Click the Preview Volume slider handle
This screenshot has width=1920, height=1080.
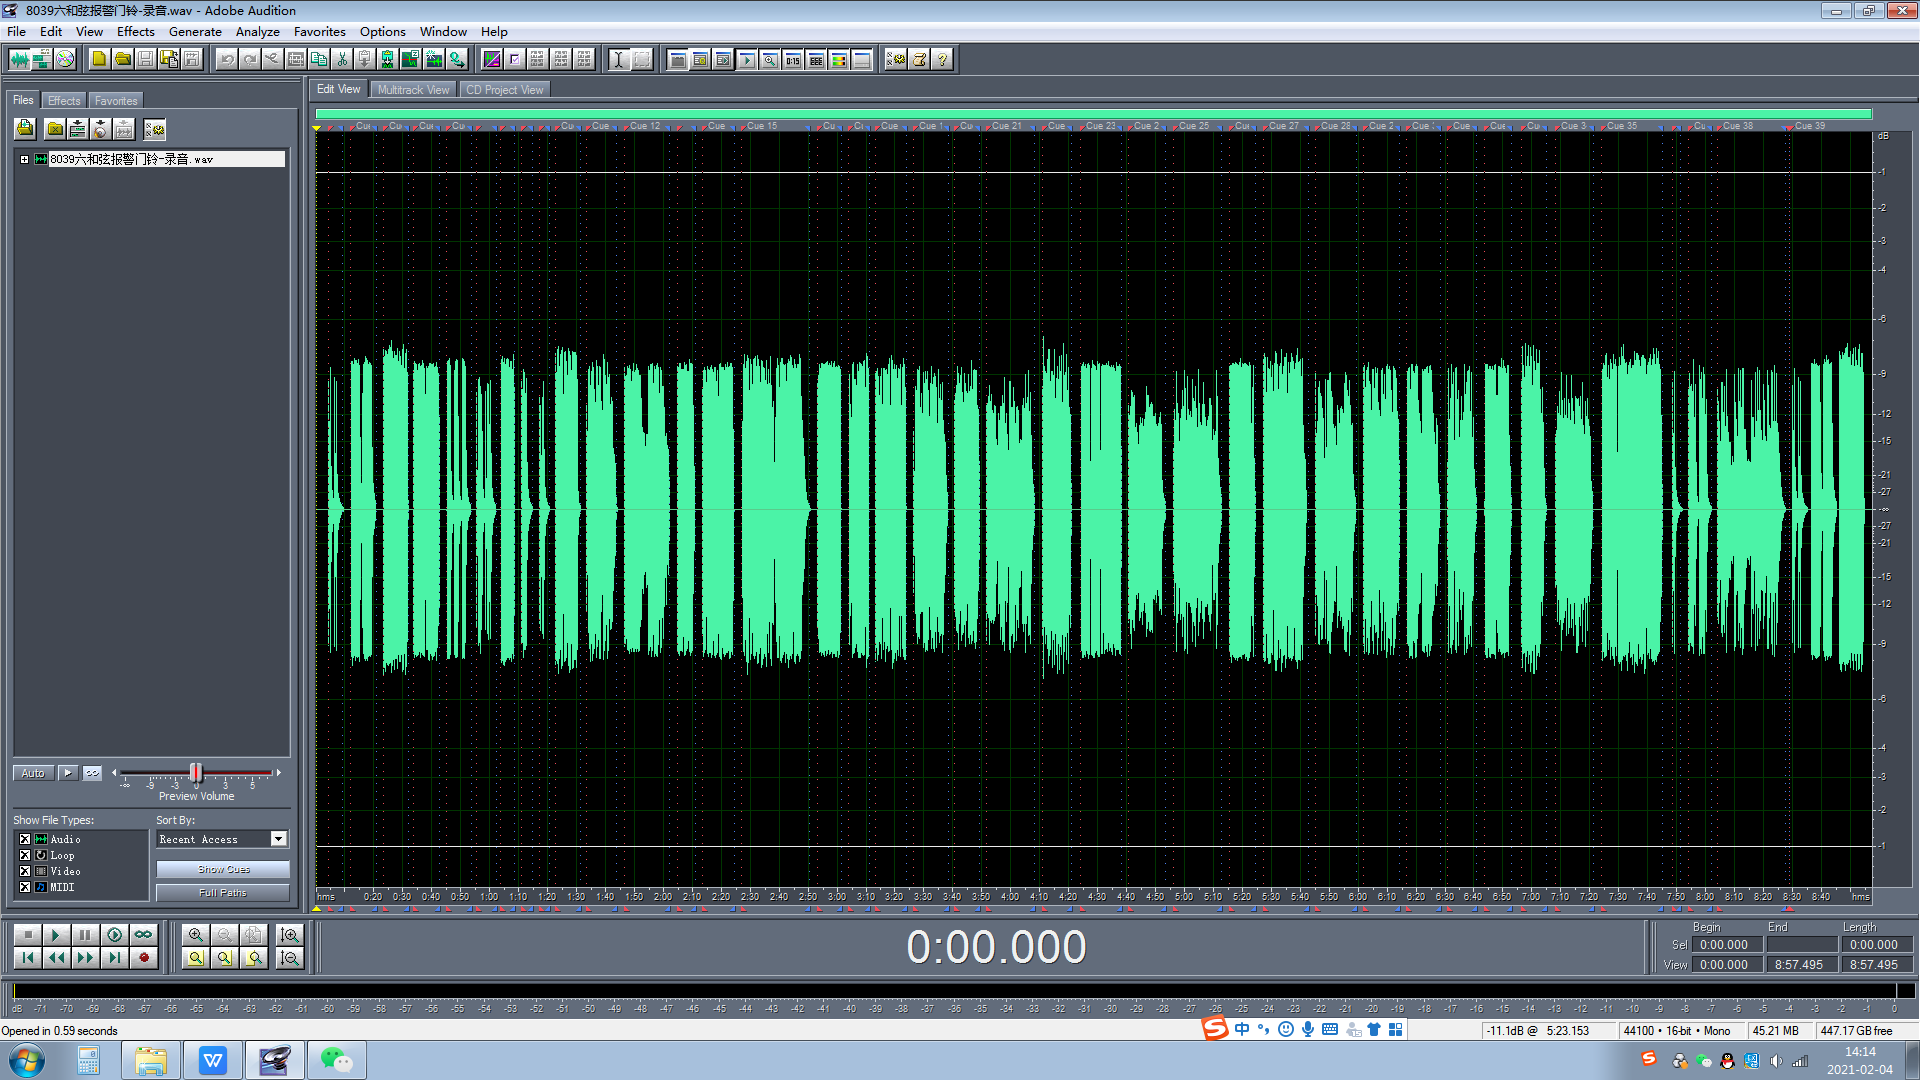196,773
